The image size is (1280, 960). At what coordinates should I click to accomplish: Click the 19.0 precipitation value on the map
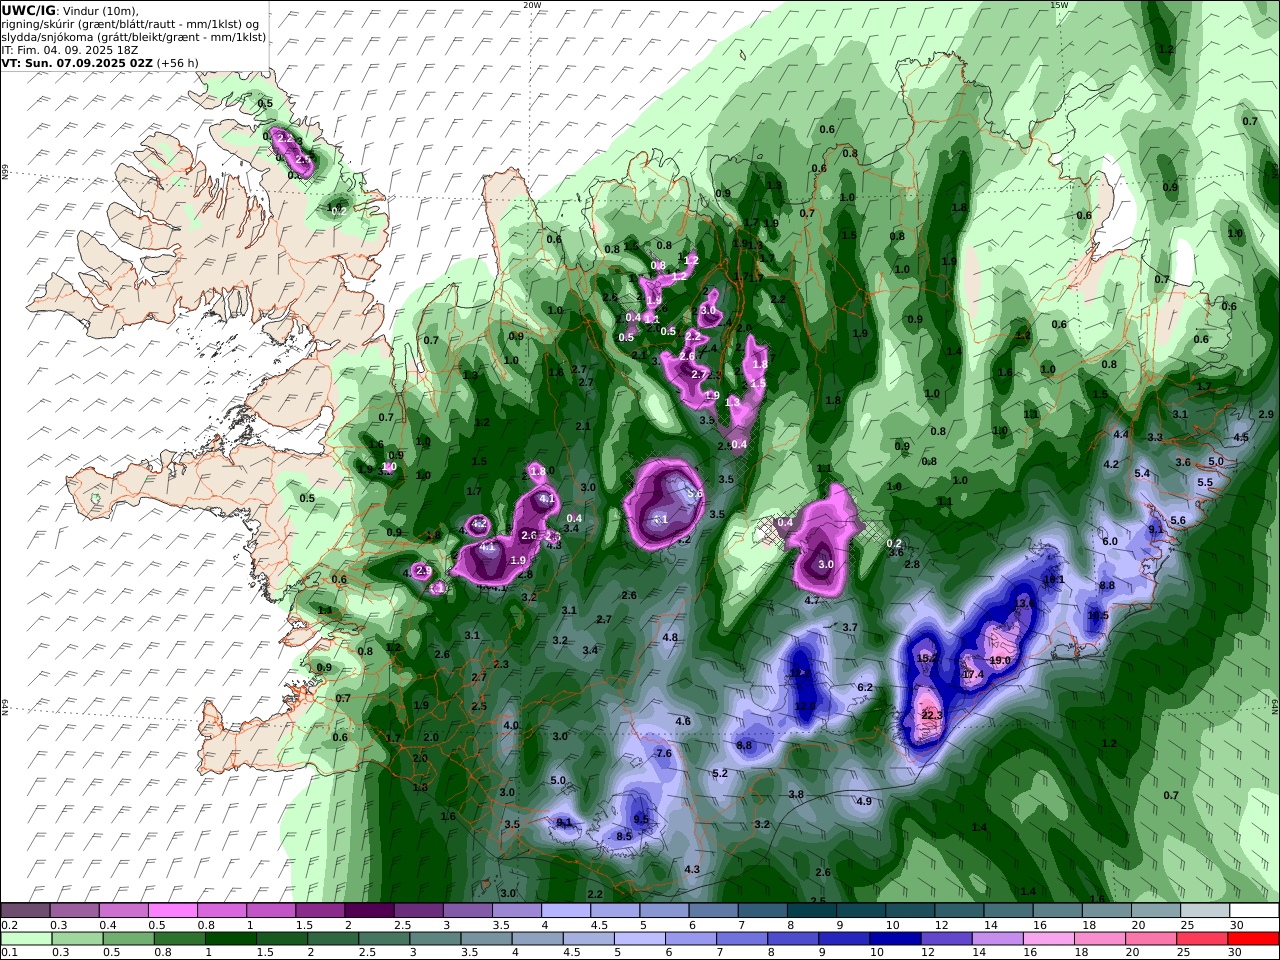pyautogui.click(x=999, y=660)
